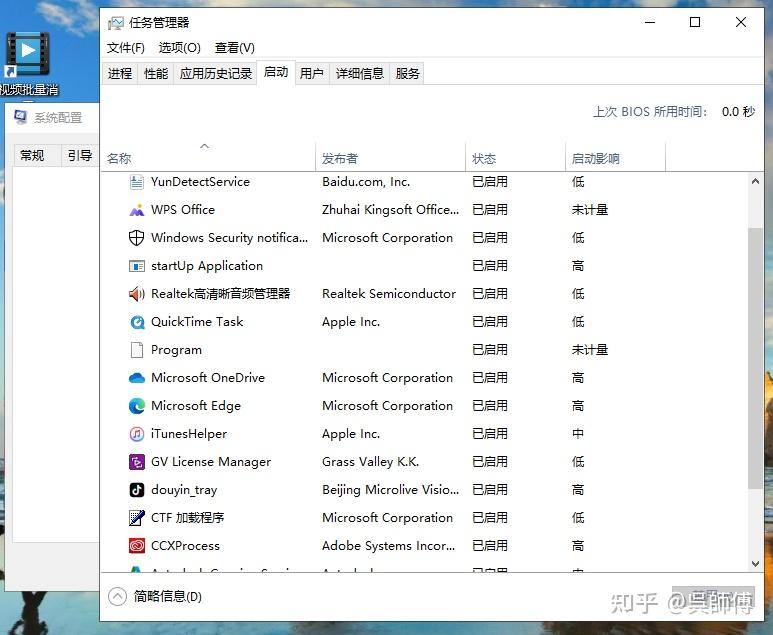Select the WPS Office entry name
773x635 pixels.
pyautogui.click(x=183, y=210)
